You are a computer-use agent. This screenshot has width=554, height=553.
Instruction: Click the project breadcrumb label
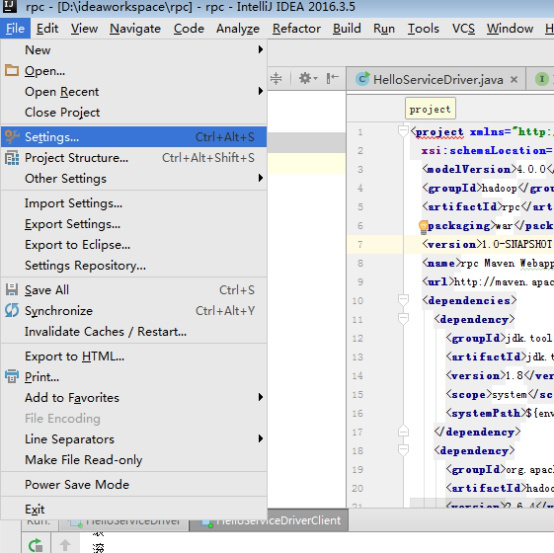(430, 109)
